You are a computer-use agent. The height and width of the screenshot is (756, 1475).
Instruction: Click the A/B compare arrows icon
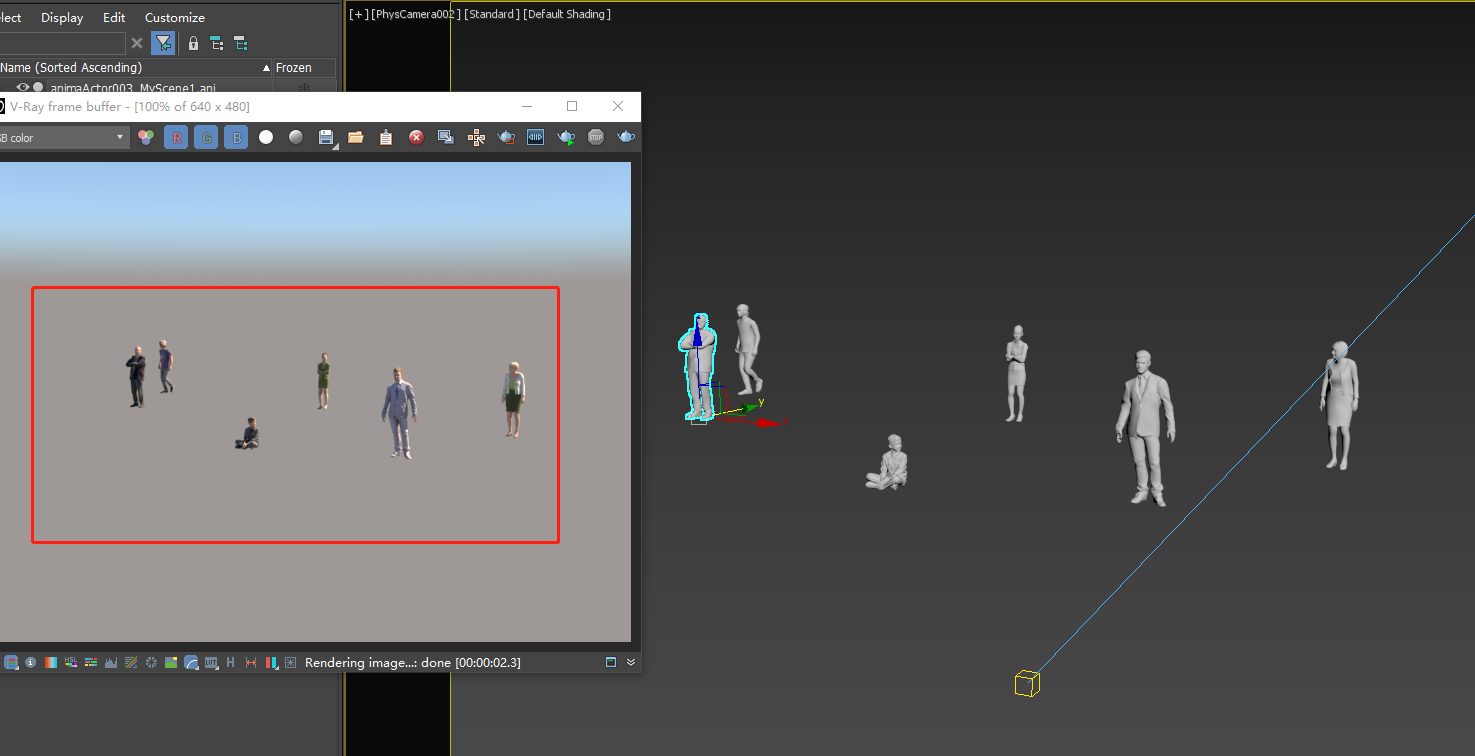(251, 662)
